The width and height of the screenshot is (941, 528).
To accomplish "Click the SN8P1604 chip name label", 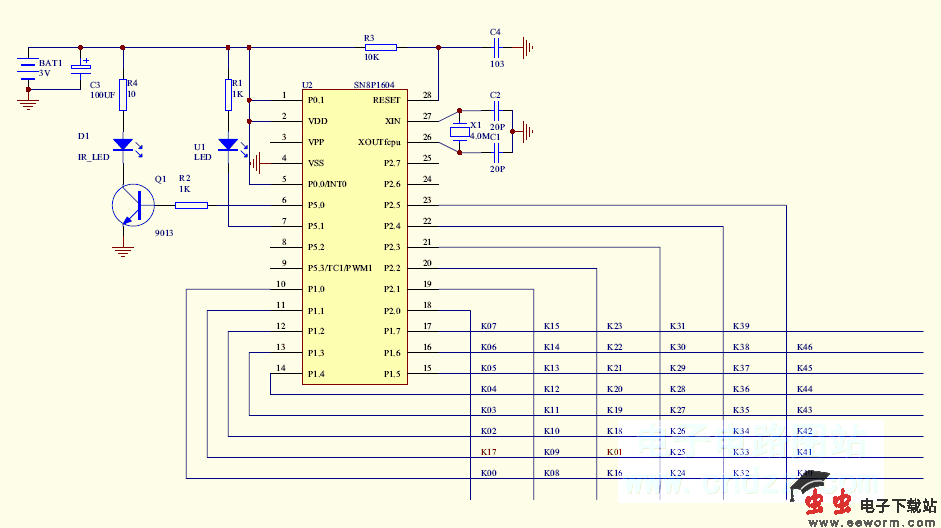I will [375, 86].
